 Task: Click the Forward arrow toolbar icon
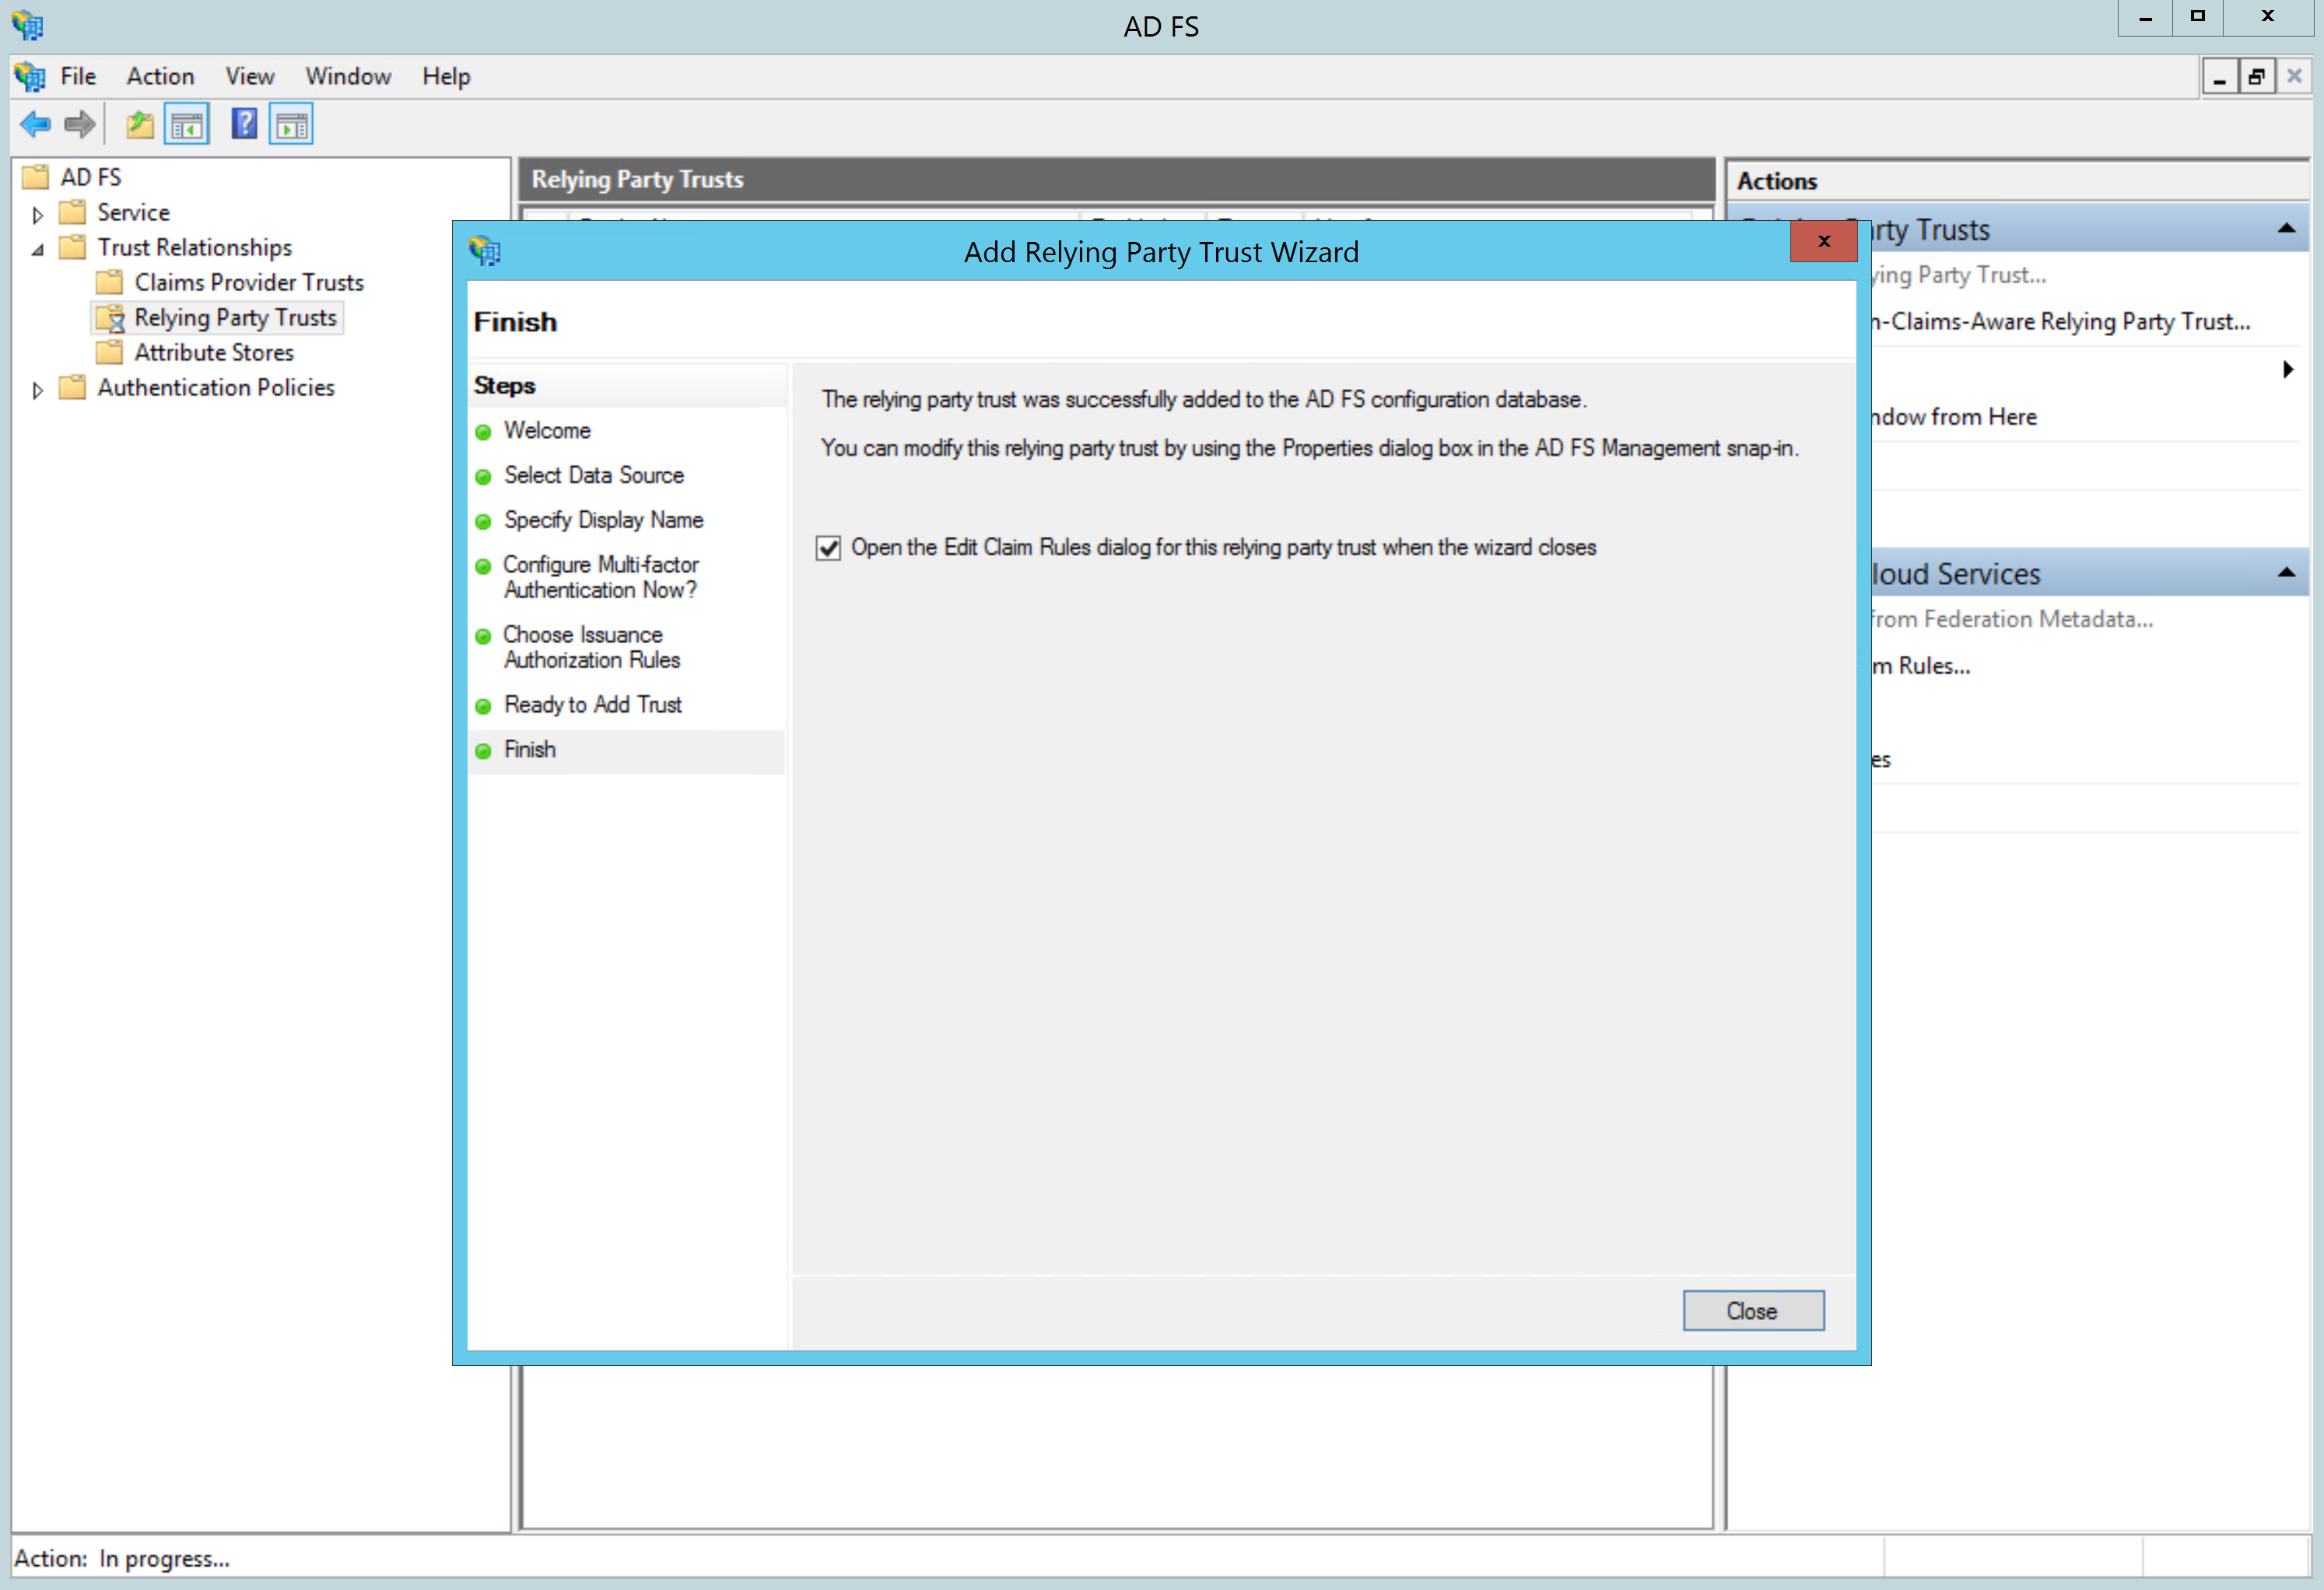point(79,125)
